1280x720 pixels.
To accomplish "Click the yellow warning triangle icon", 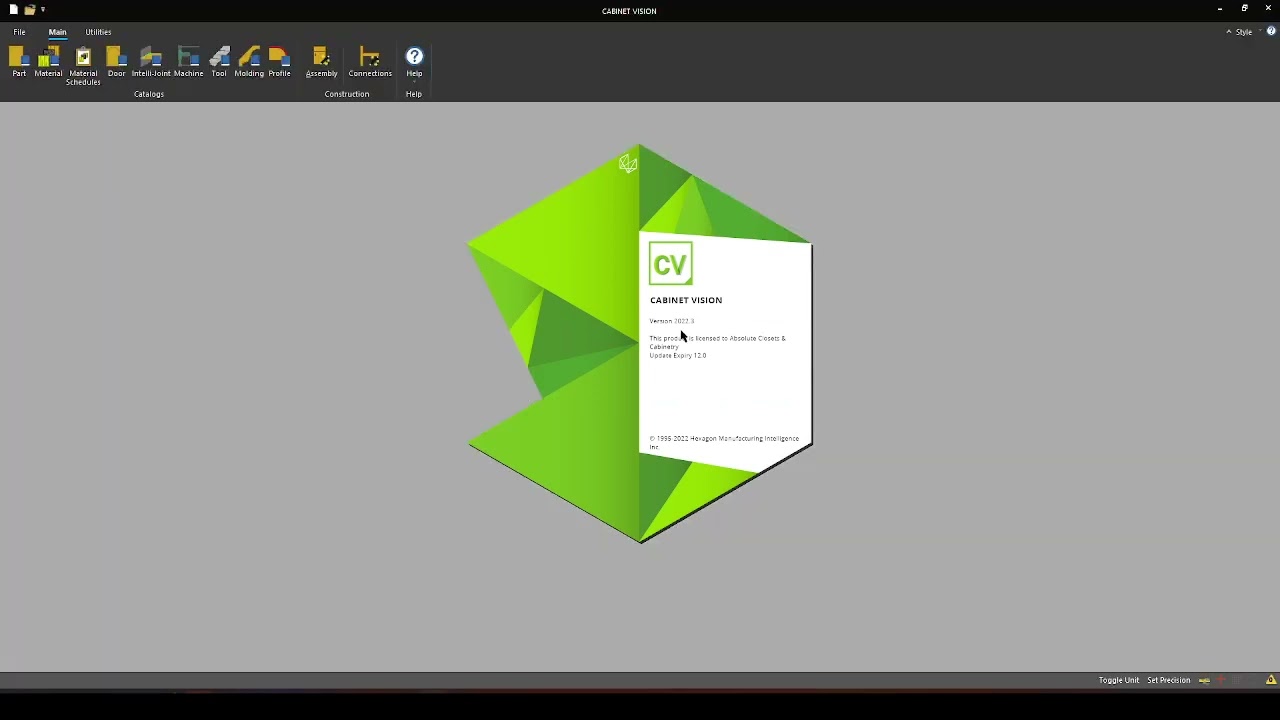I will pos(1271,680).
